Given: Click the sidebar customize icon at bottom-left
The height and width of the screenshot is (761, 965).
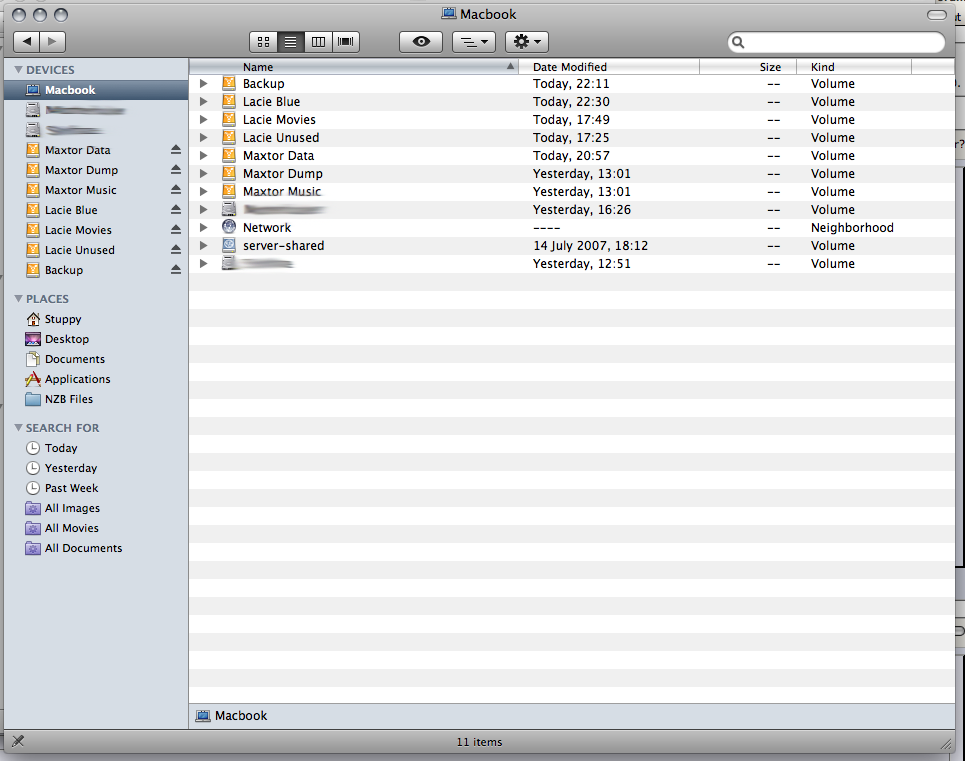Looking at the screenshot, I should 18,741.
